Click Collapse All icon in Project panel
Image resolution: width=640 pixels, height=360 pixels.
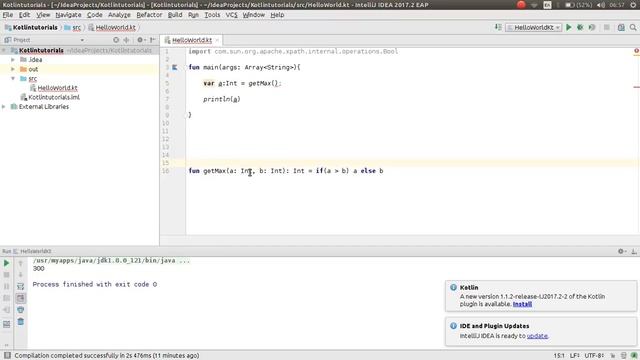click(x=127, y=40)
